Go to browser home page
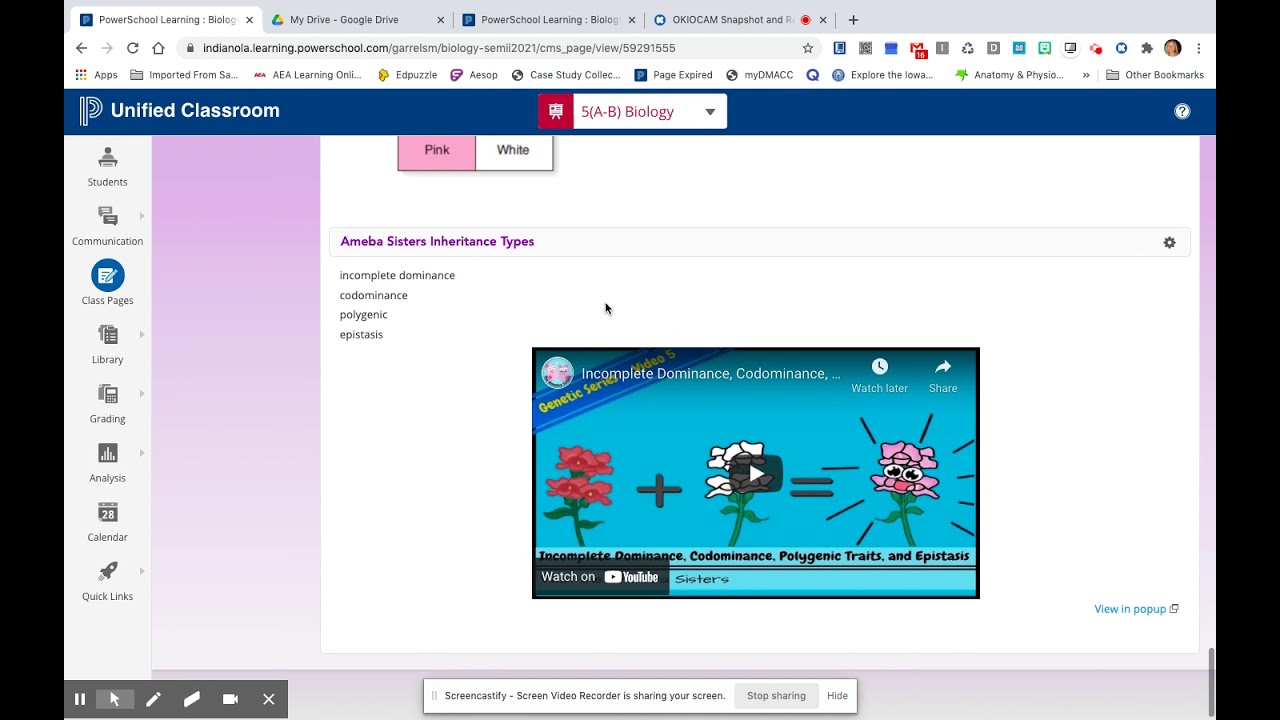Screen dimensions: 1280x720 pos(158,48)
